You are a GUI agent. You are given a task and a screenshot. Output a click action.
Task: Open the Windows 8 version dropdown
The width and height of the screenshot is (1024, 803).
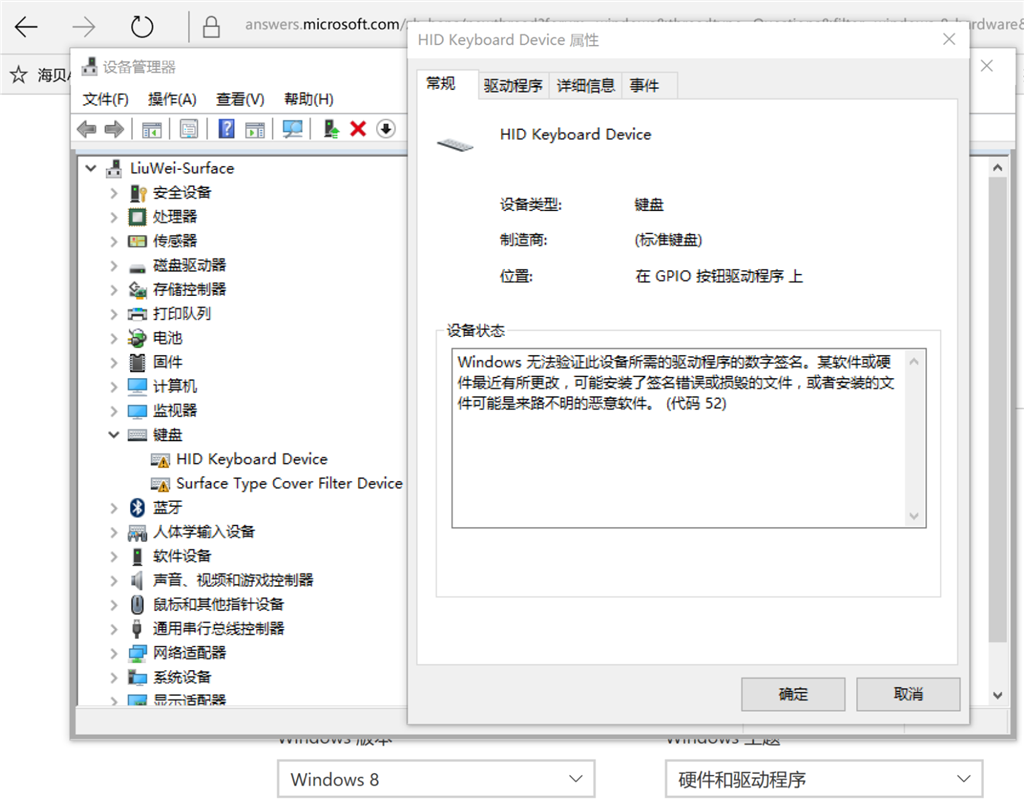click(436, 779)
